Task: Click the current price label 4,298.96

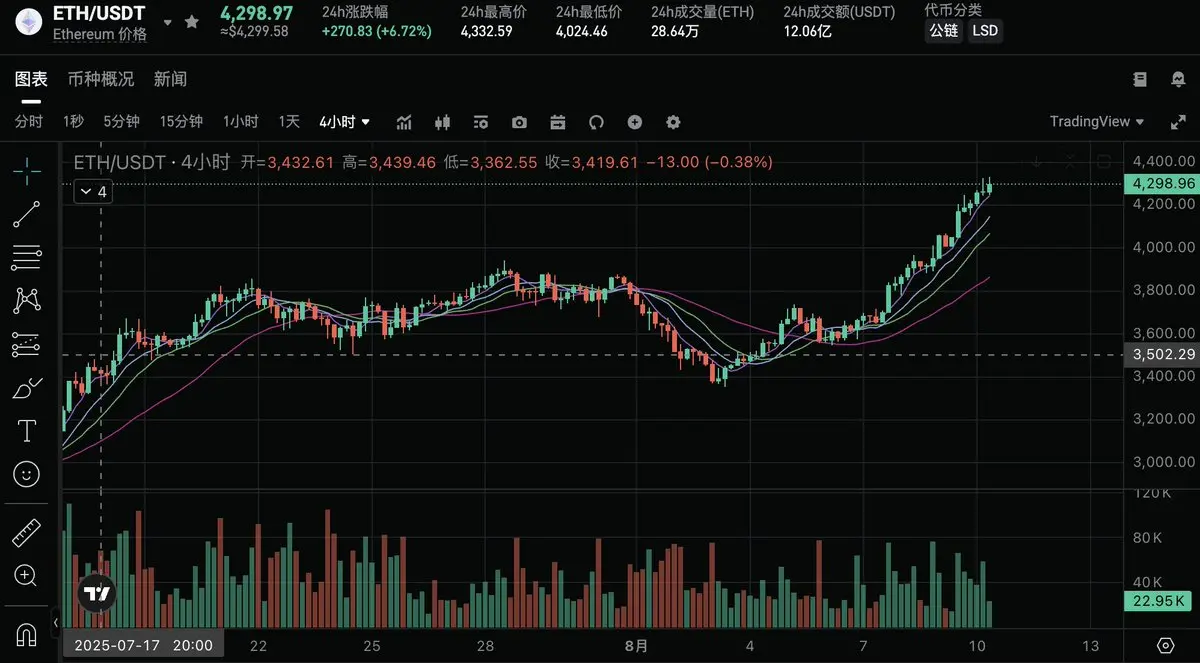Action: pyautogui.click(x=1160, y=184)
